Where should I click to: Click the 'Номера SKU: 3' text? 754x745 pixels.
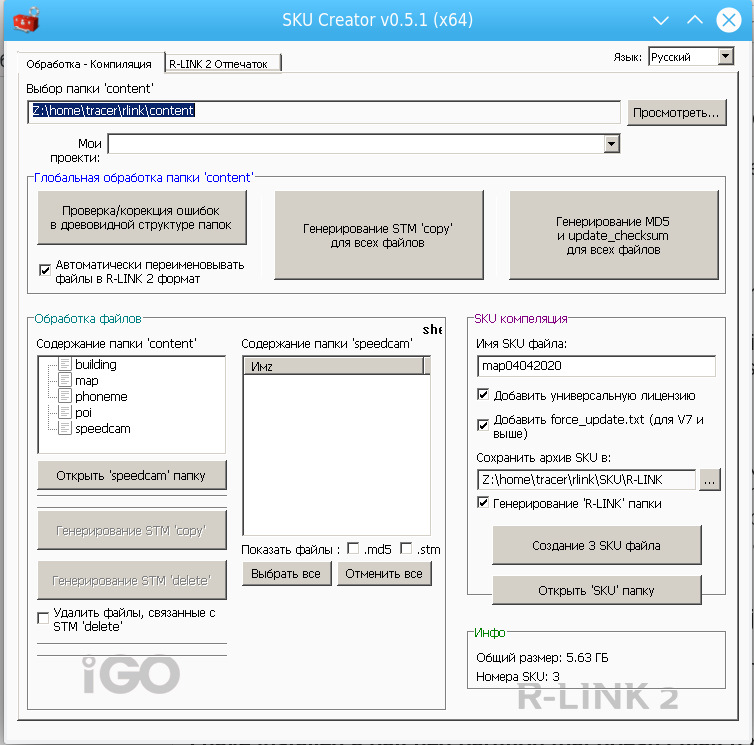pos(518,676)
